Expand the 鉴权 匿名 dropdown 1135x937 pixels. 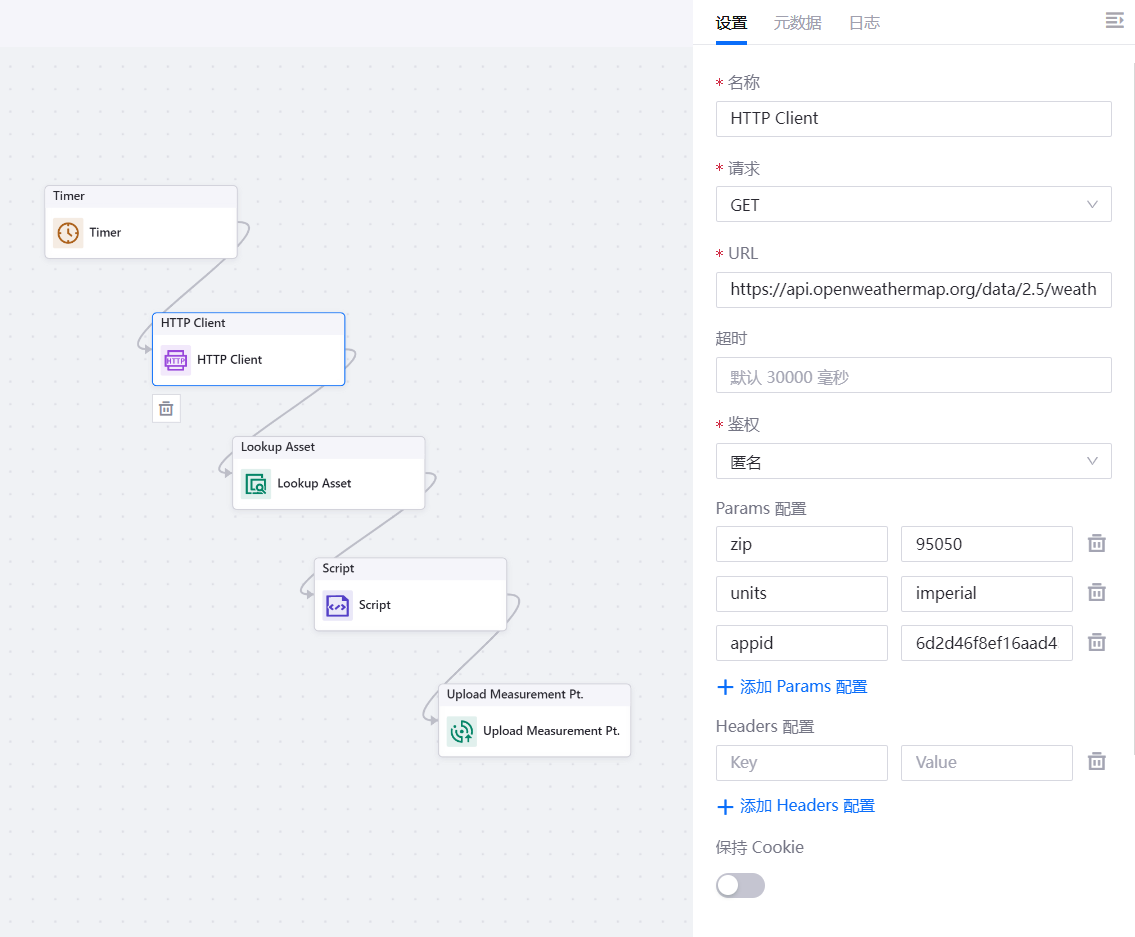pos(913,462)
